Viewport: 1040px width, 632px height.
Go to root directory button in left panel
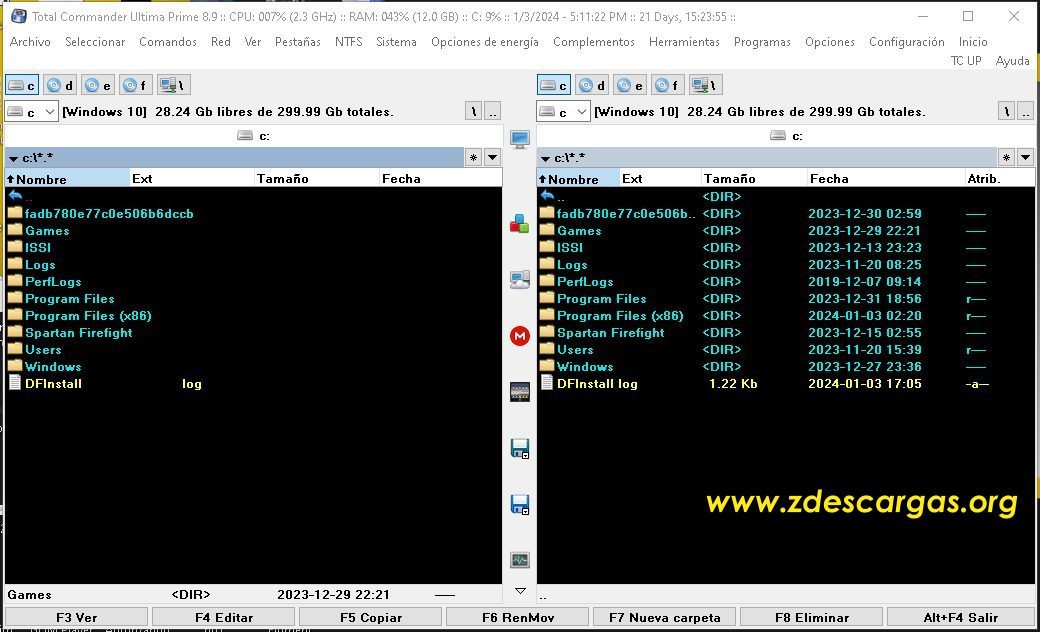tap(474, 111)
